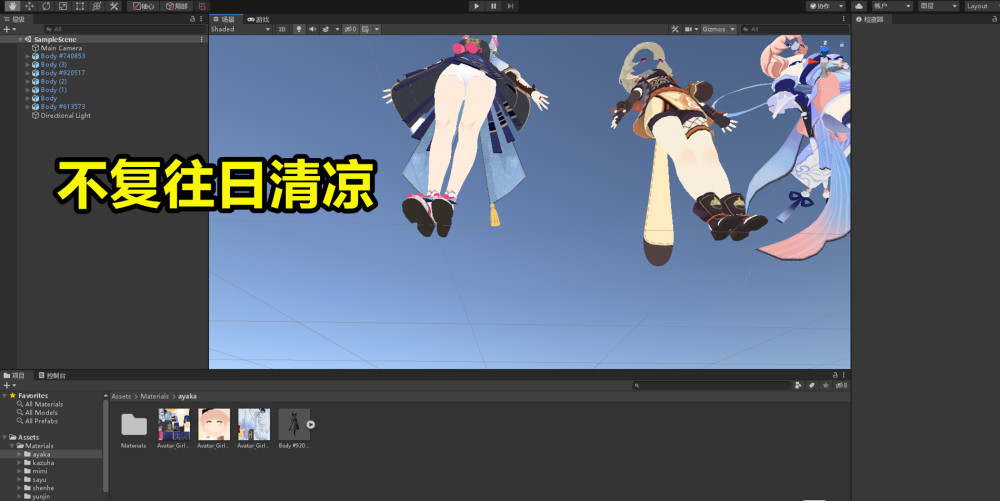The width and height of the screenshot is (1000, 501).
Task: Switch to the Project (项目) tab
Action: (14, 375)
